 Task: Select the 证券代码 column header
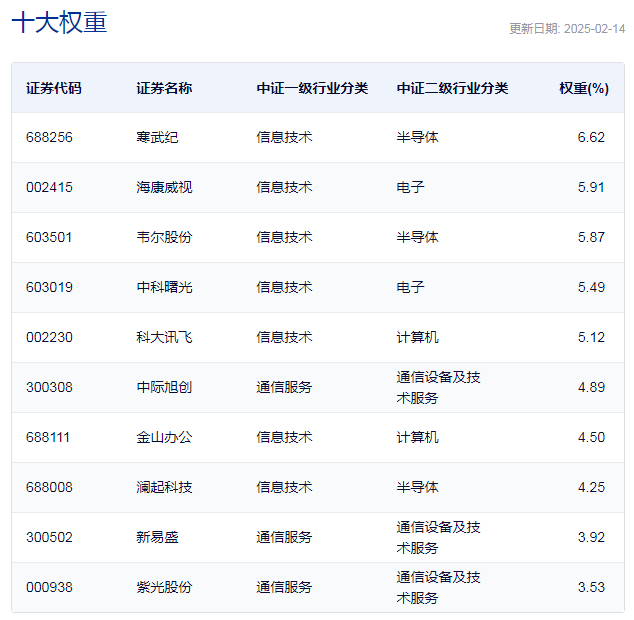(x=54, y=88)
